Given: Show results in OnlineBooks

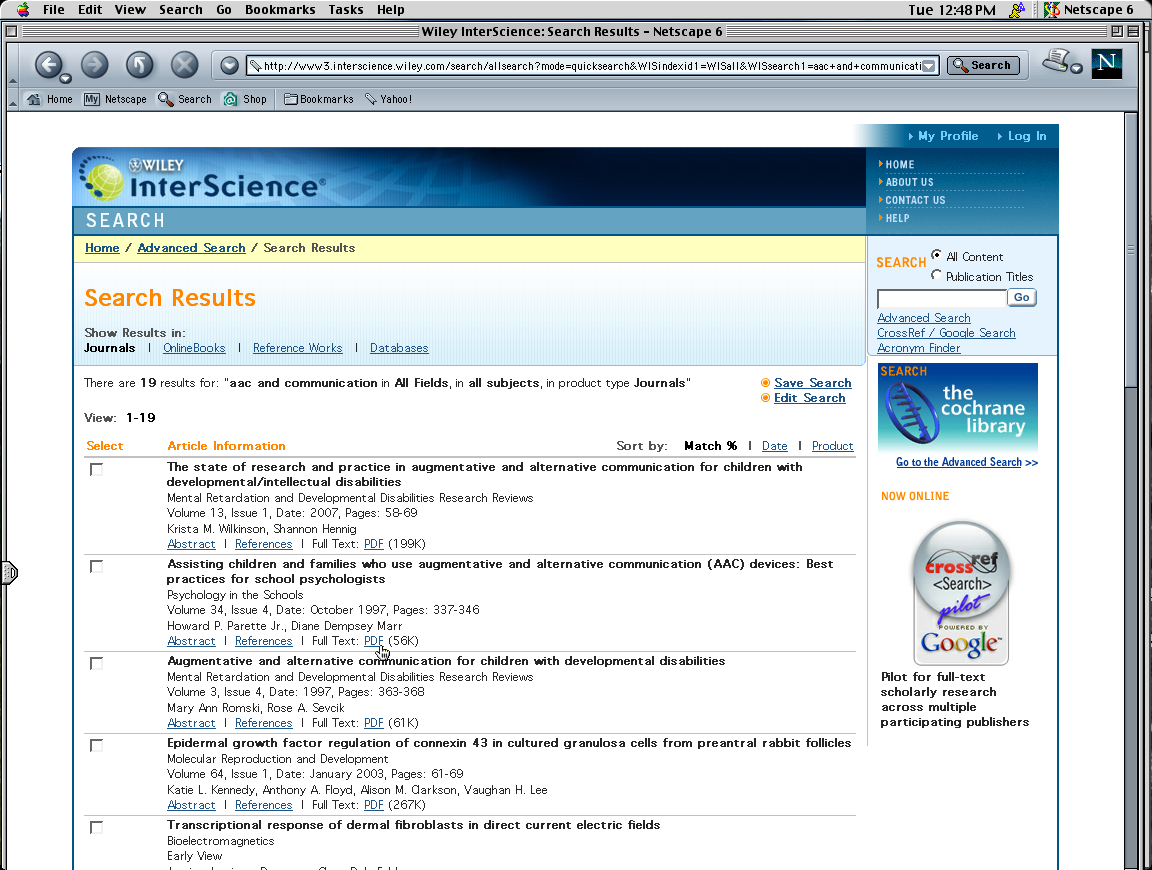Looking at the screenshot, I should pyautogui.click(x=194, y=348).
